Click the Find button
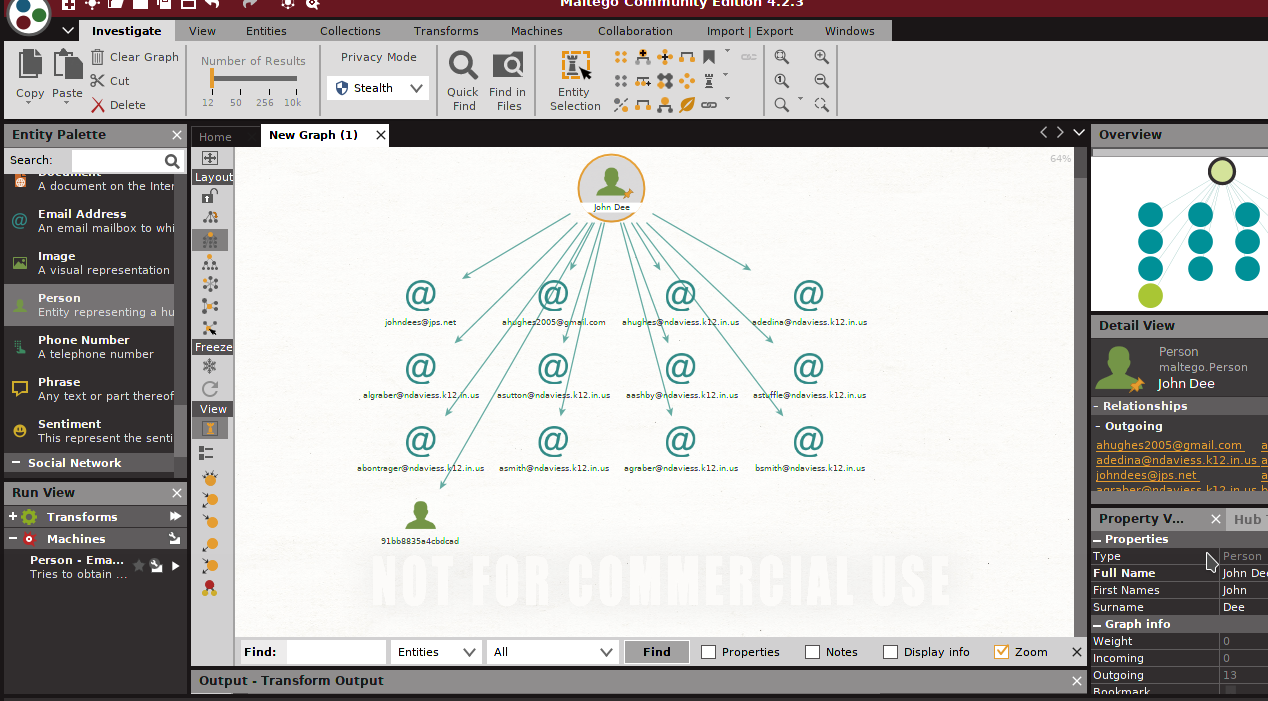The height and width of the screenshot is (701, 1268). (x=657, y=652)
